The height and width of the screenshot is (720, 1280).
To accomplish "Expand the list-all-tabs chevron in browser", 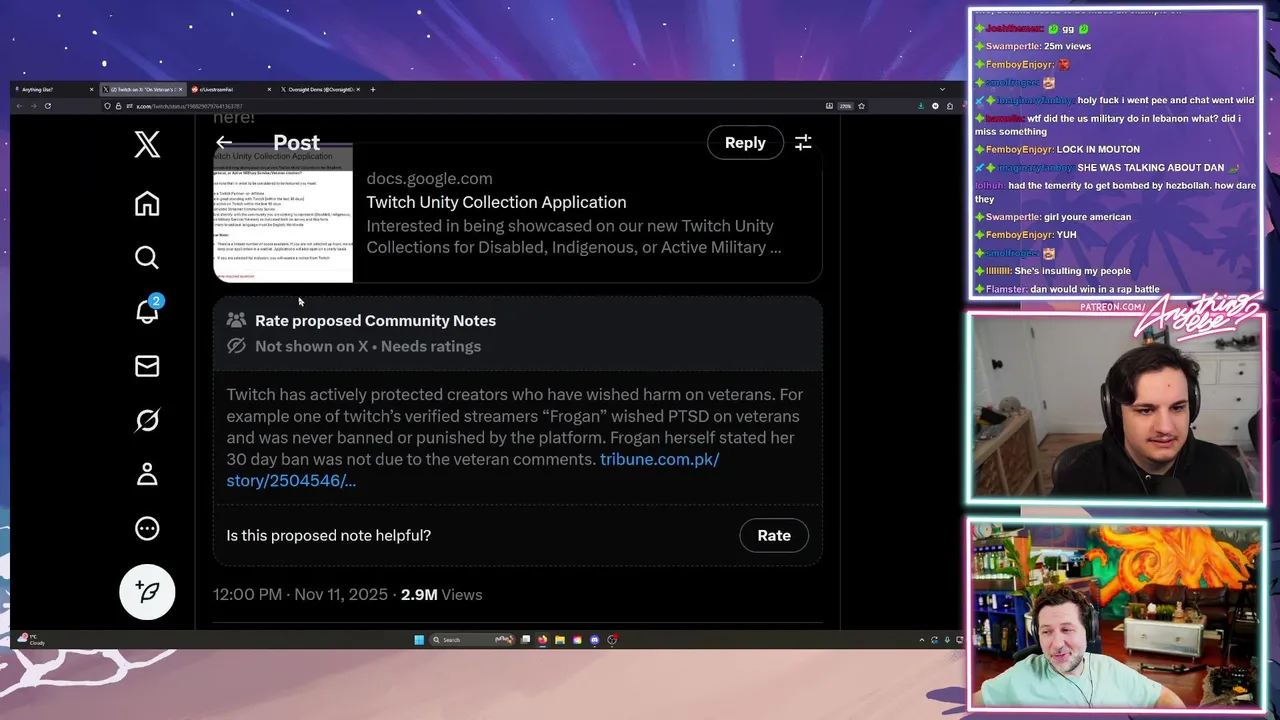I will (941, 89).
